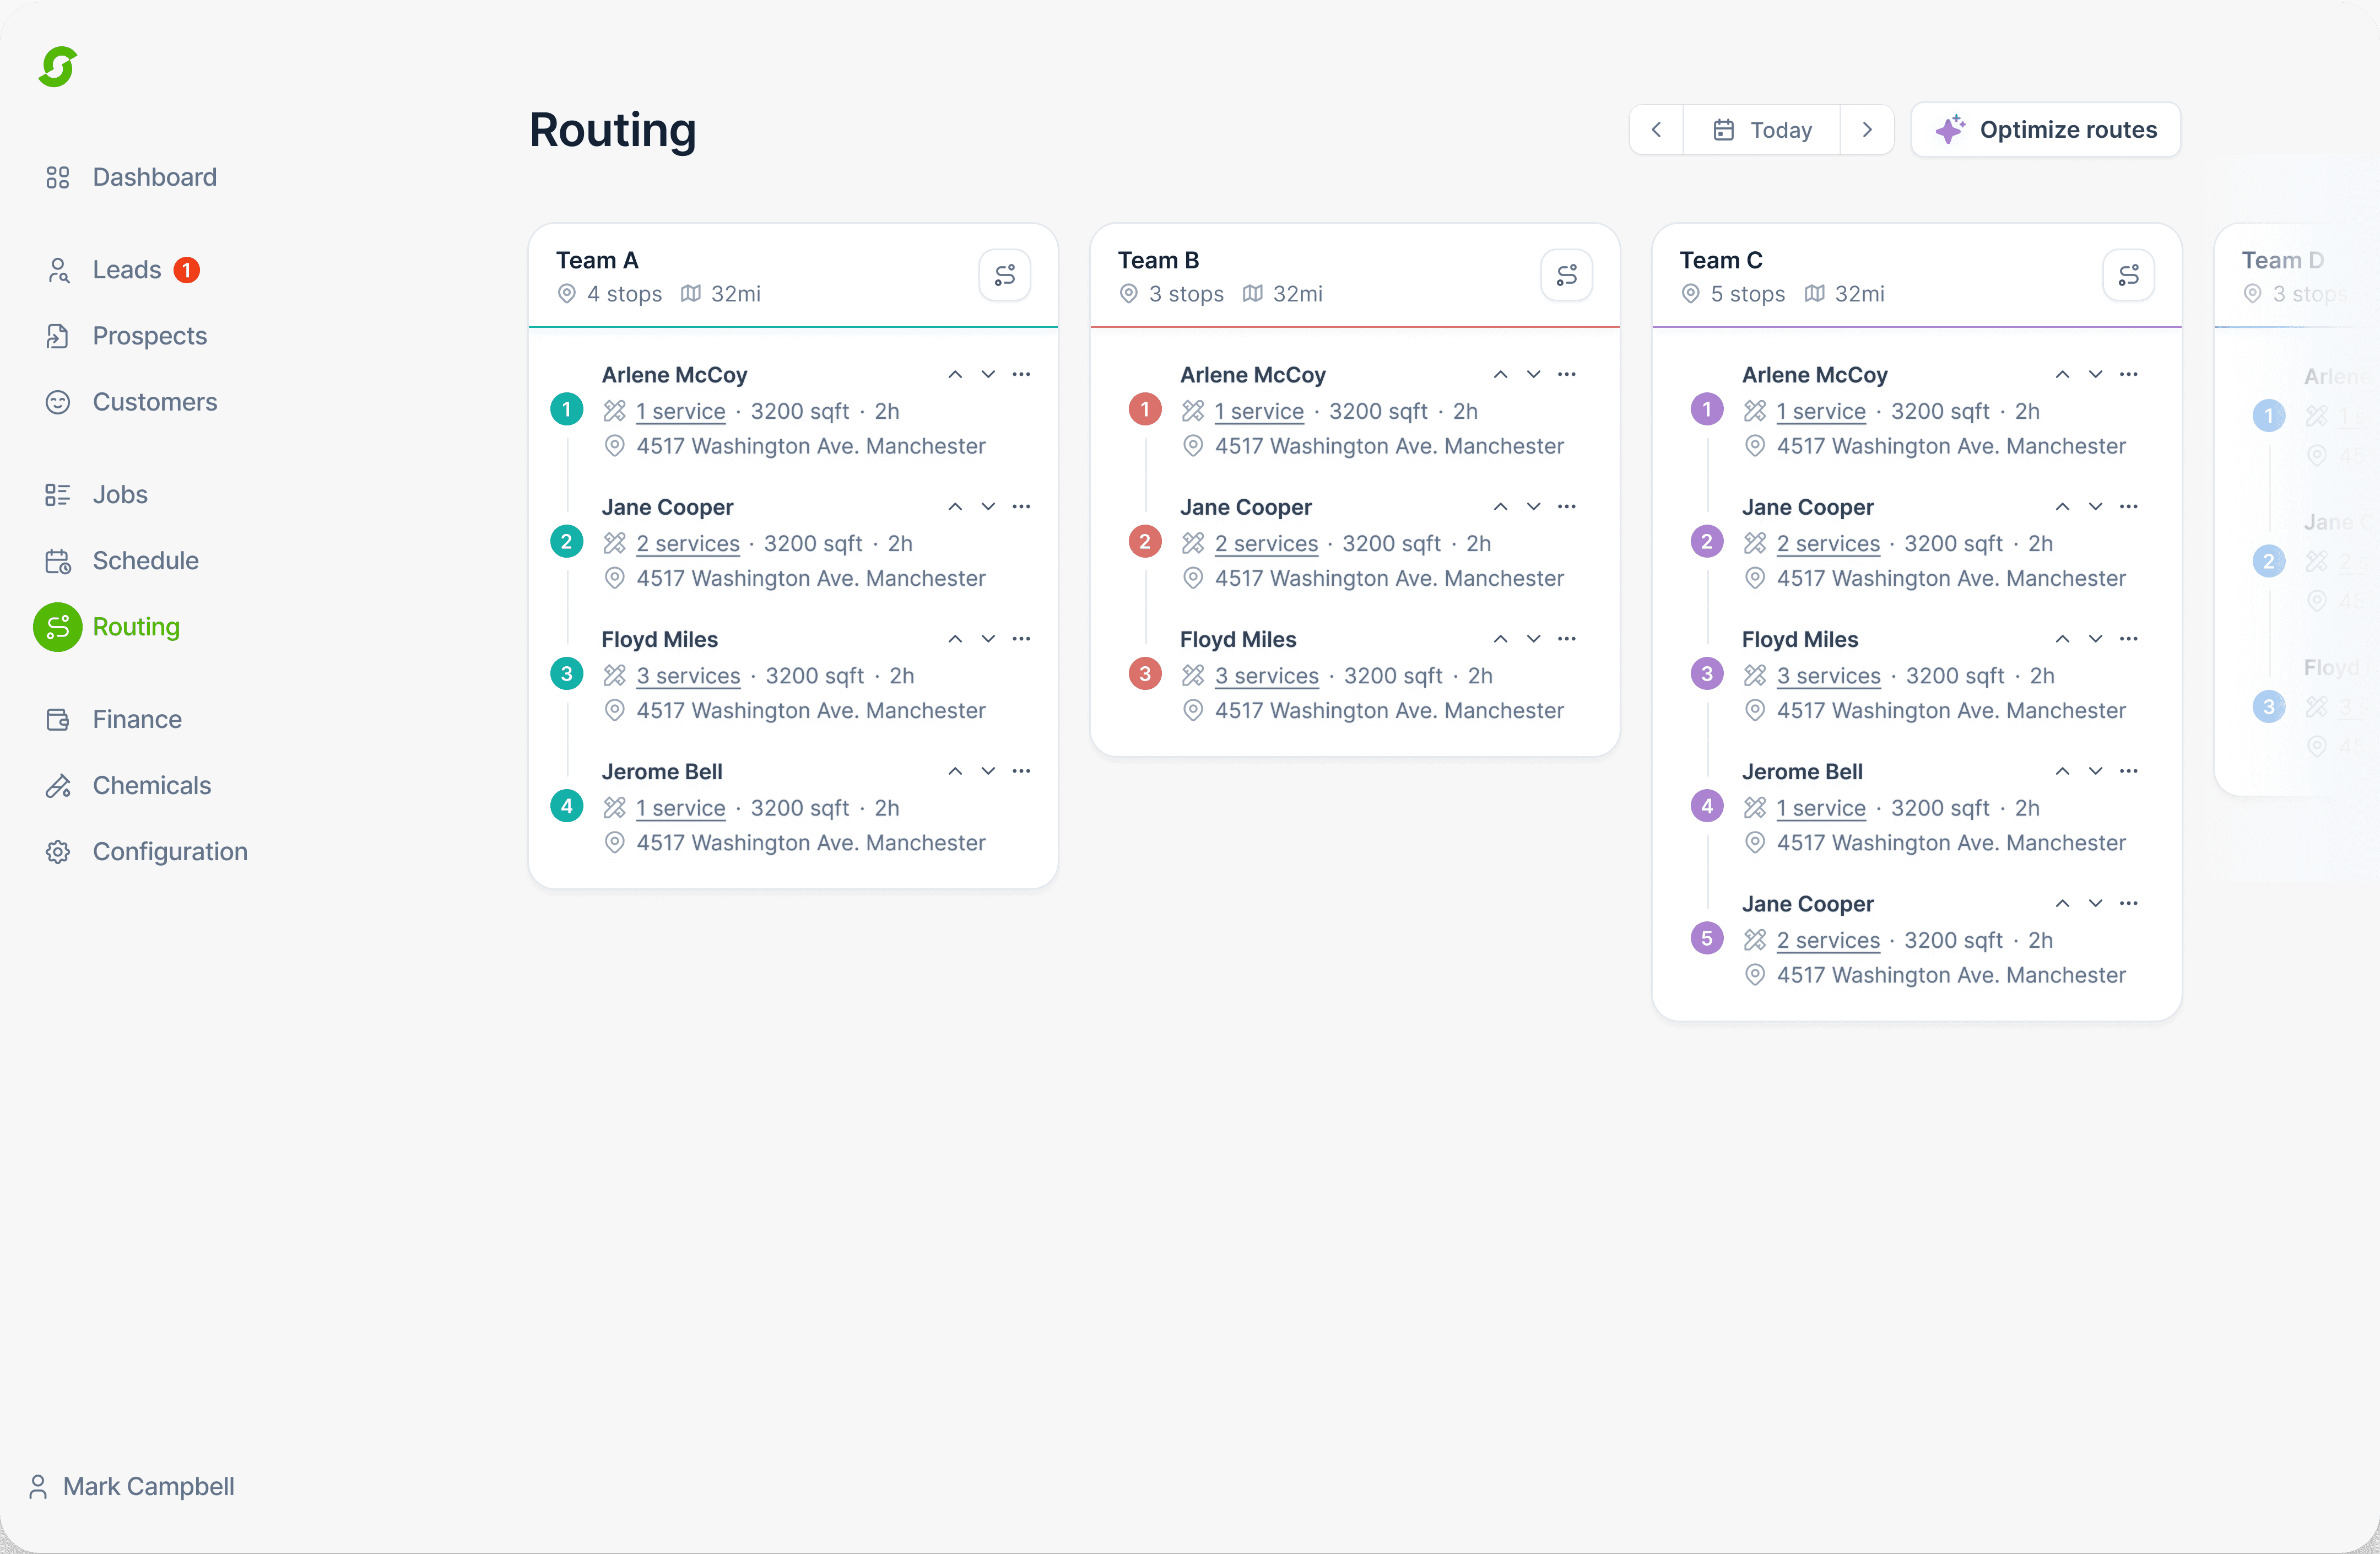Click stop number 1 badge in Team B
2380x1554 pixels.
coord(1144,410)
